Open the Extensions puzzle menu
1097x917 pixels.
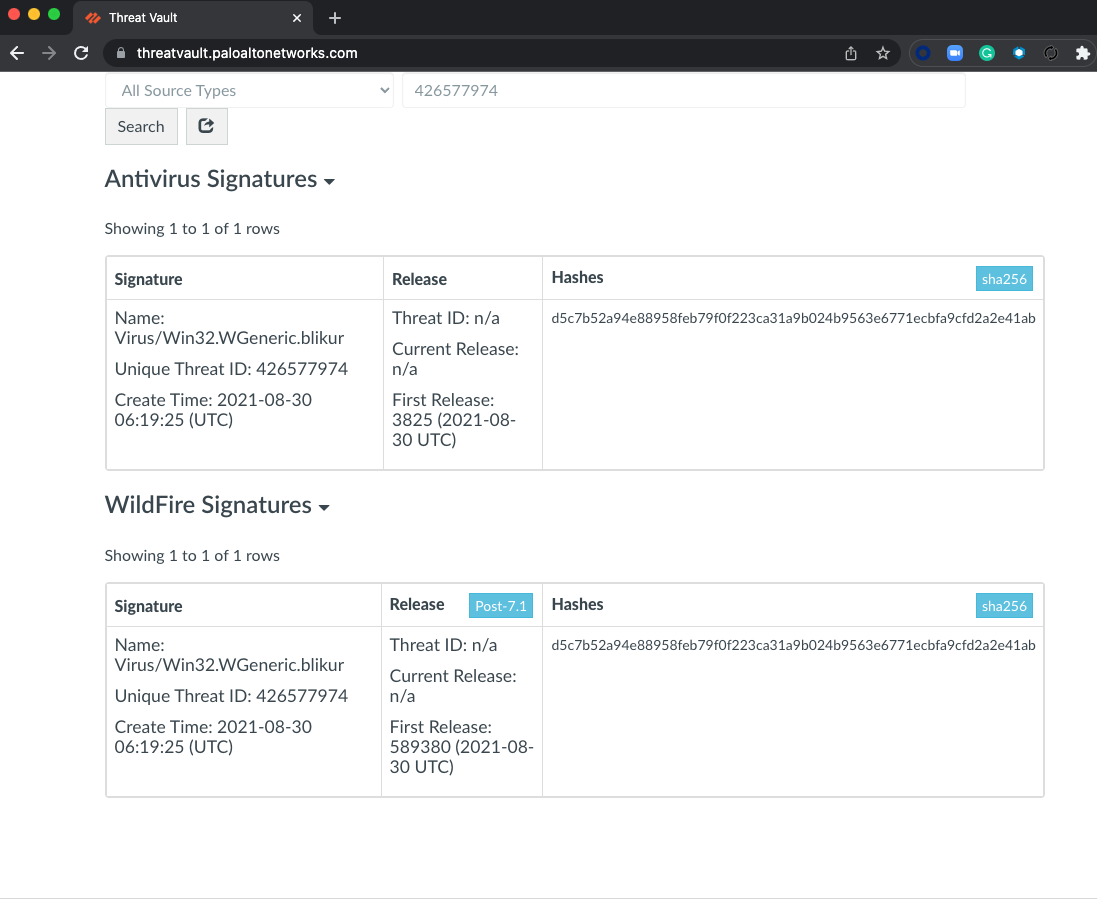[x=1082, y=53]
